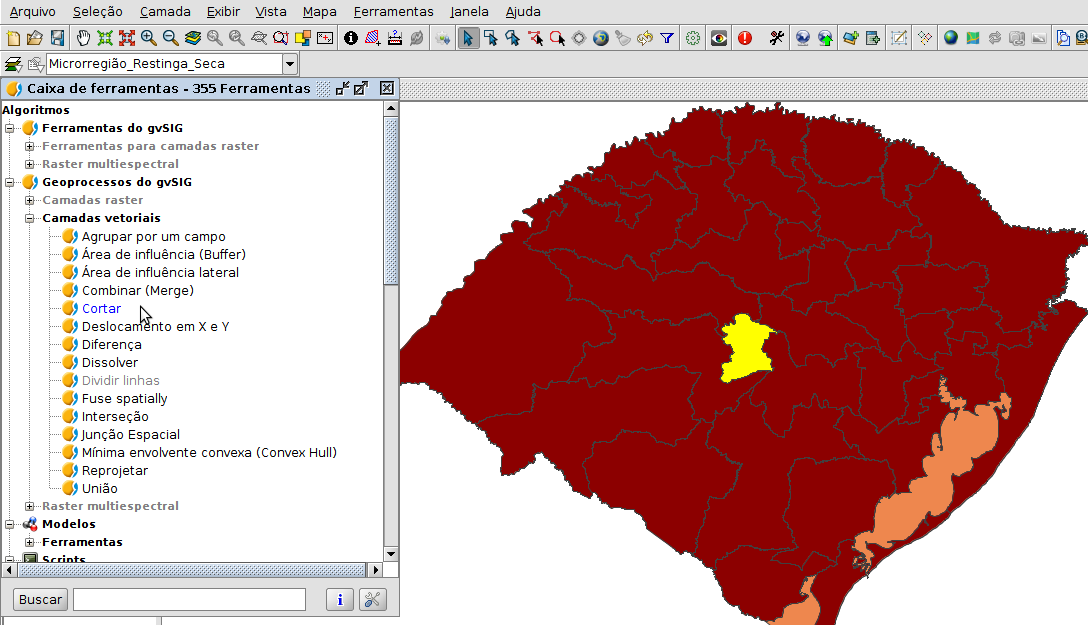Image resolution: width=1088 pixels, height=625 pixels.
Task: Activate the Info tool
Action: (351, 38)
